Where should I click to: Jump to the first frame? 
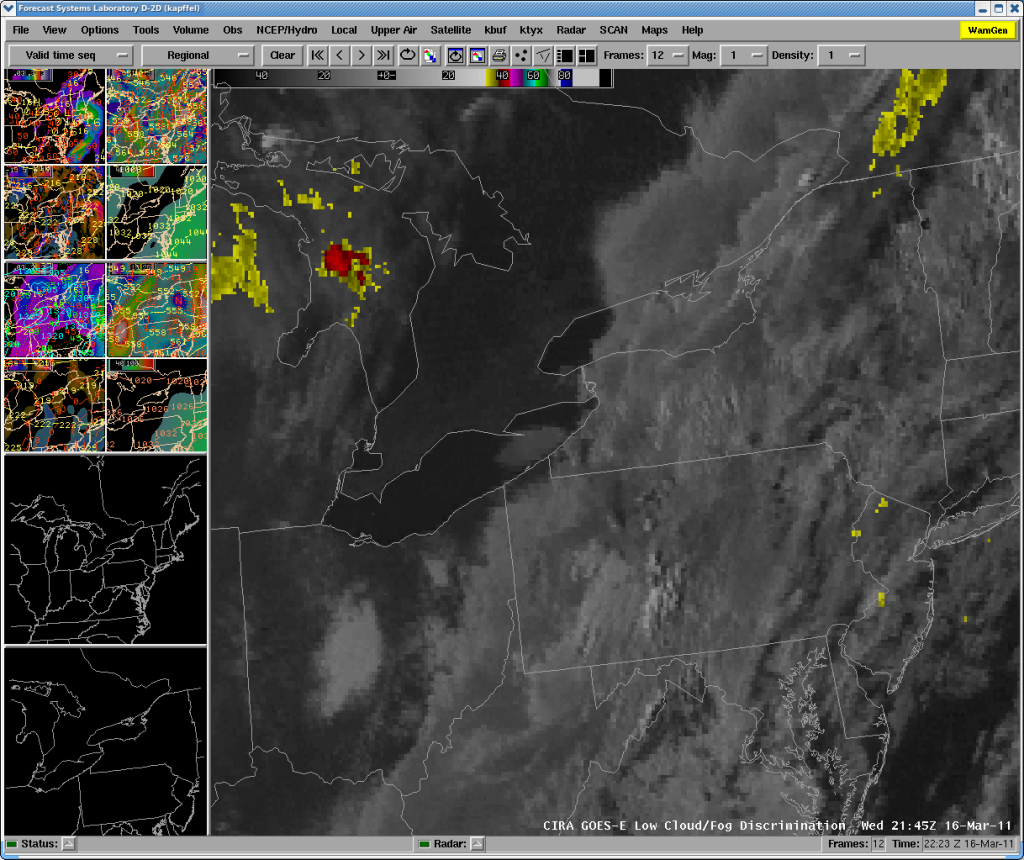click(x=317, y=55)
